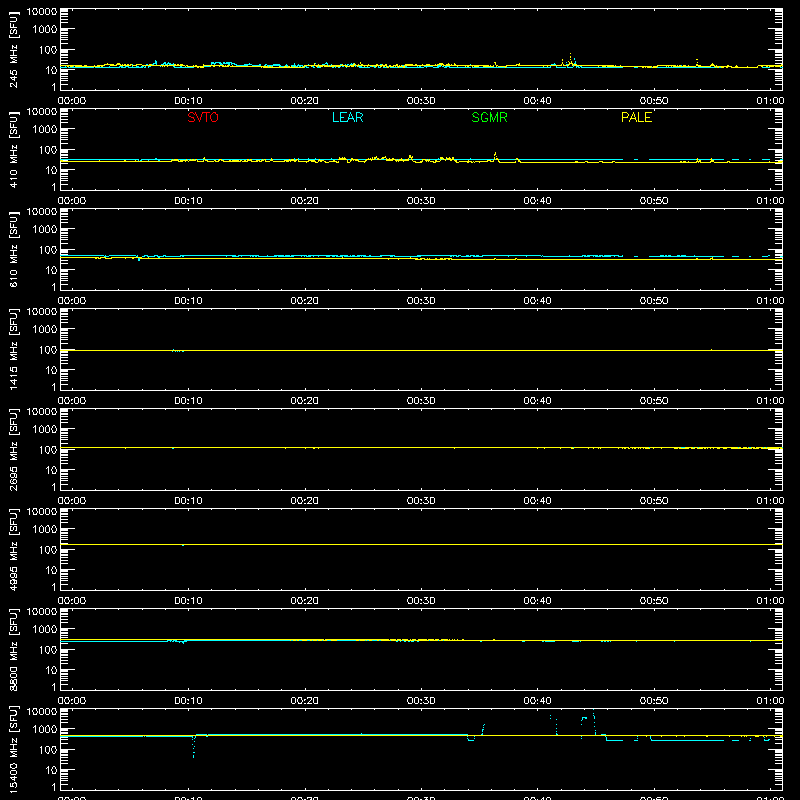Click the 10000 y-axis value of the 15400 MHz panel
Screen dimensions: 800x800
click(42, 712)
